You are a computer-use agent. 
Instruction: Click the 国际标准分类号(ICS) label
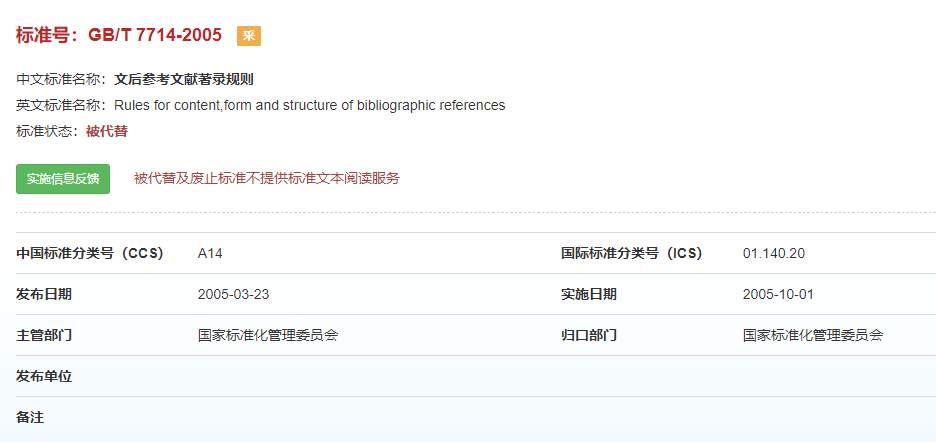(x=631, y=253)
